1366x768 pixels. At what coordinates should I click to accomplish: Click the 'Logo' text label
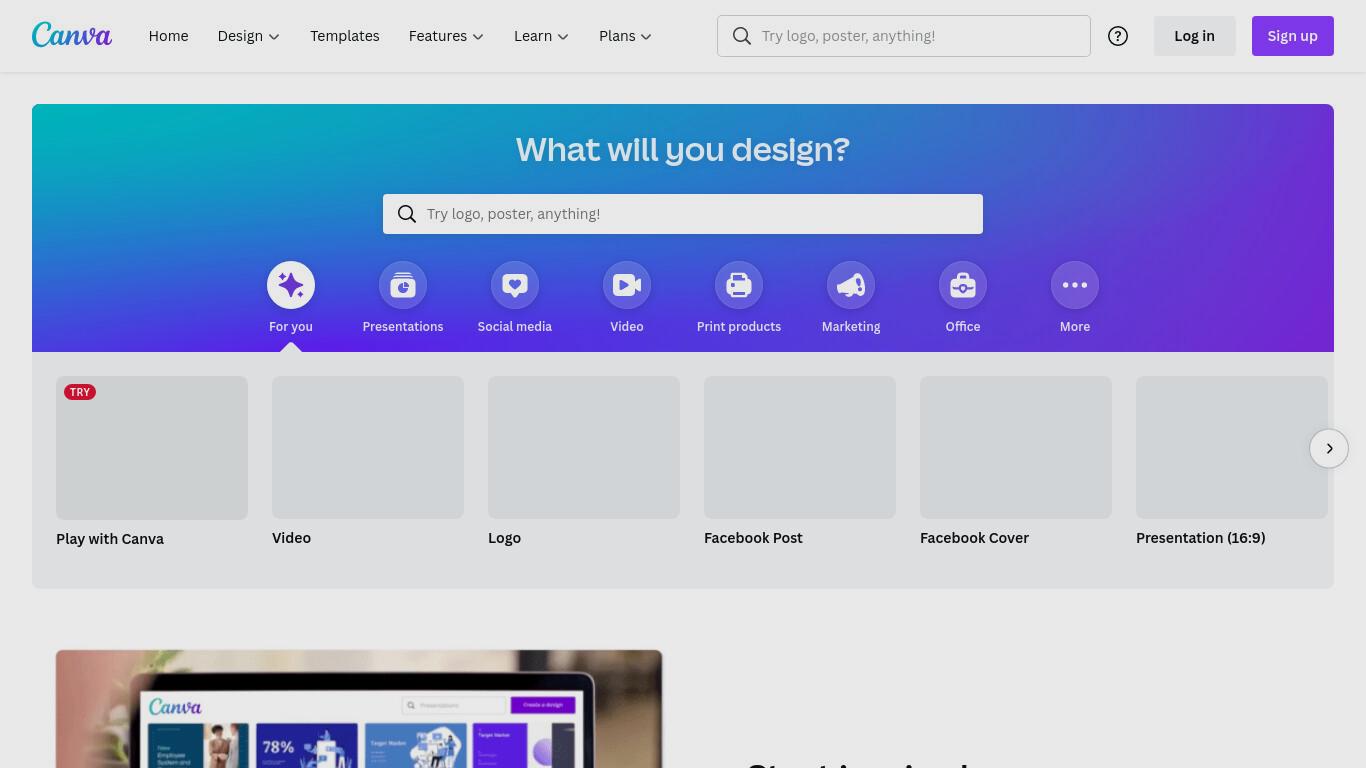(504, 538)
